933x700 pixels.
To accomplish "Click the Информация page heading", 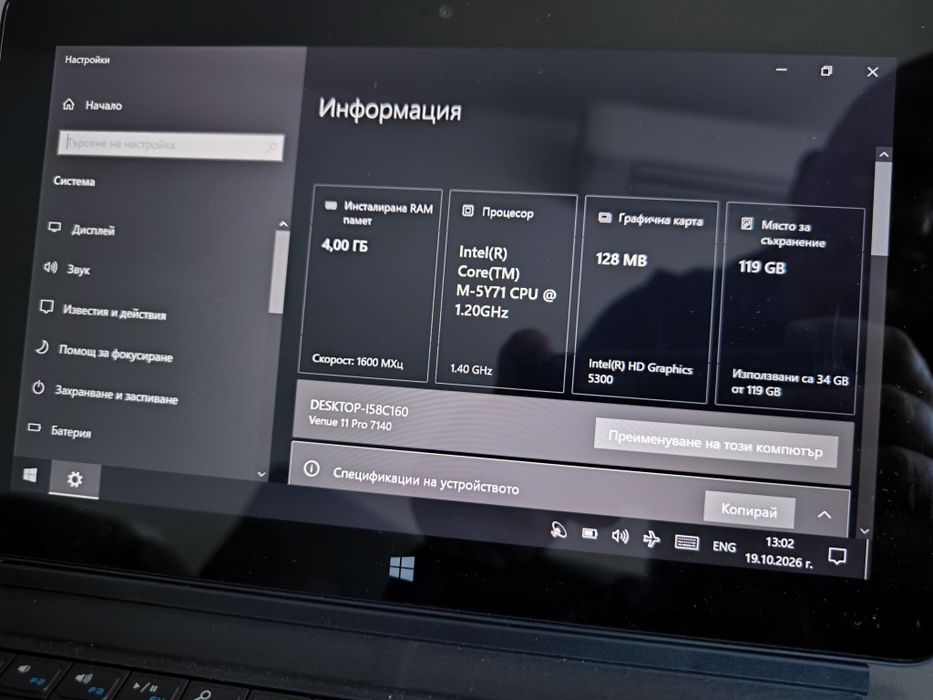I will [390, 110].
